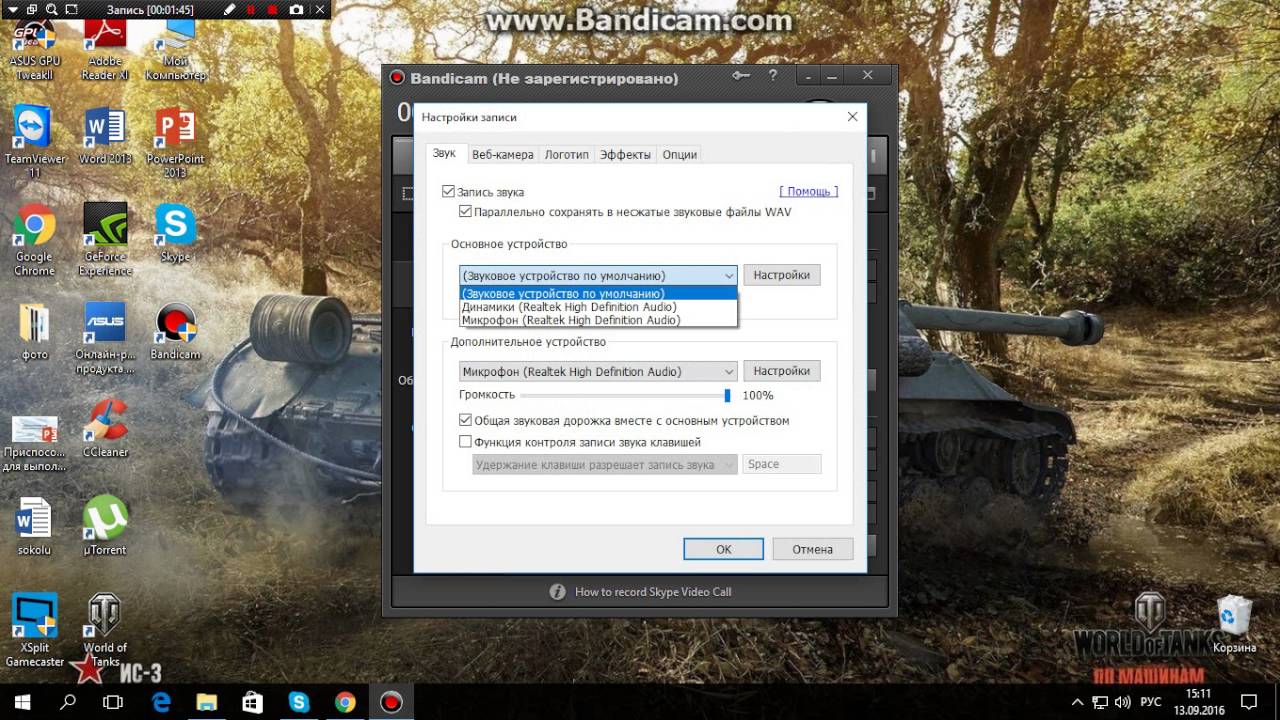Select the XSplit Gamecaster desktop icon
1280x720 pixels.
(x=34, y=631)
